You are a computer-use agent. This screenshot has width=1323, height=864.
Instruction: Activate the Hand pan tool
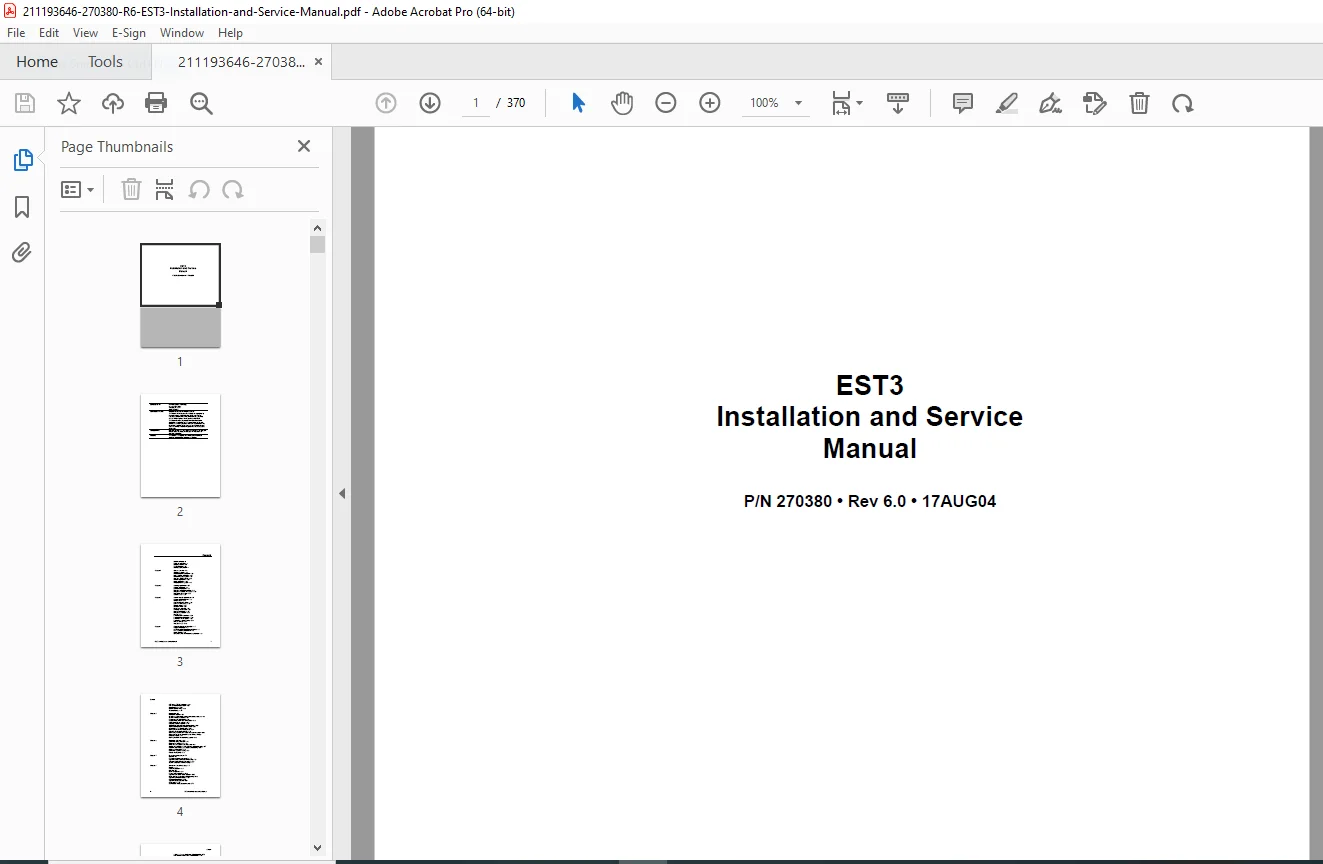click(x=622, y=103)
